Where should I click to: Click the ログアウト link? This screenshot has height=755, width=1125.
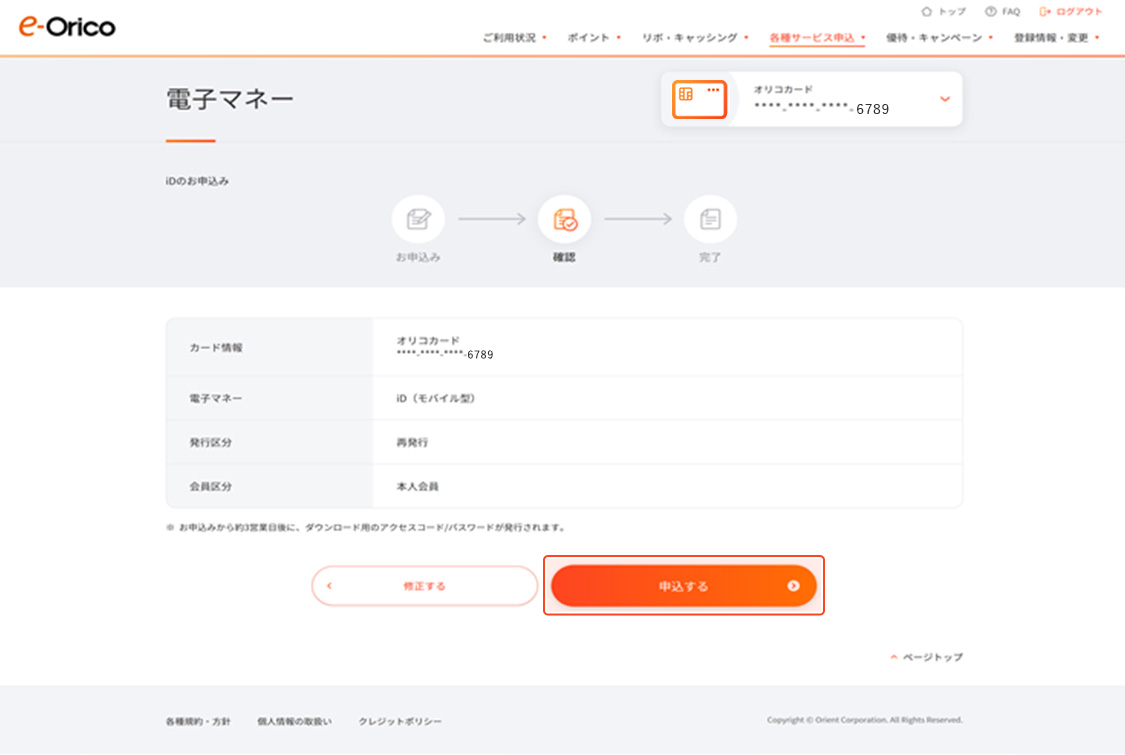pyautogui.click(x=1079, y=11)
